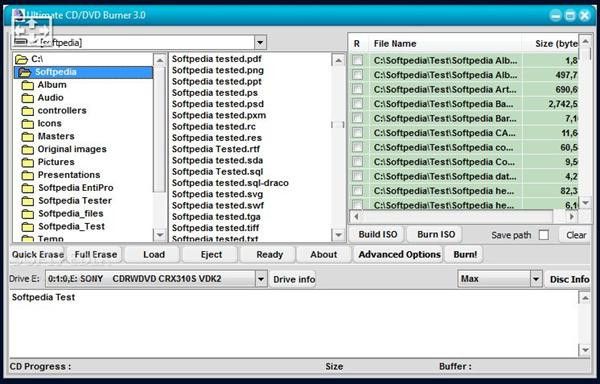600x384 pixels.
Task: Select the C:\ root folder icon
Action: click(22, 59)
